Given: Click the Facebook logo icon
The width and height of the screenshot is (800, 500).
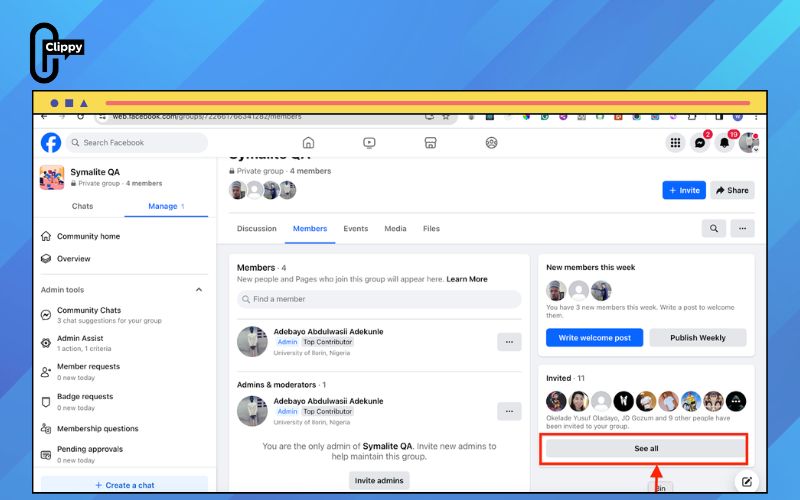Looking at the screenshot, I should 51,142.
